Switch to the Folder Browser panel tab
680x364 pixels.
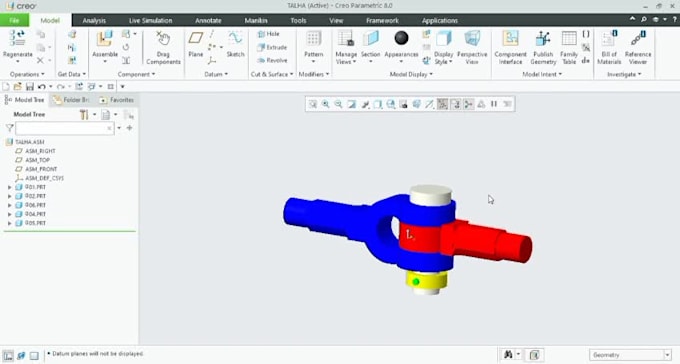pyautogui.click(x=72, y=100)
